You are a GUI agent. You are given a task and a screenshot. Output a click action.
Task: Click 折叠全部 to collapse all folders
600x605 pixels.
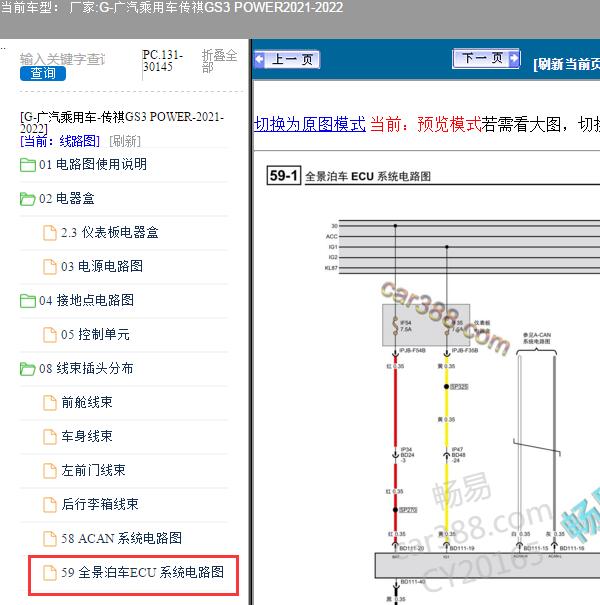coord(219,61)
